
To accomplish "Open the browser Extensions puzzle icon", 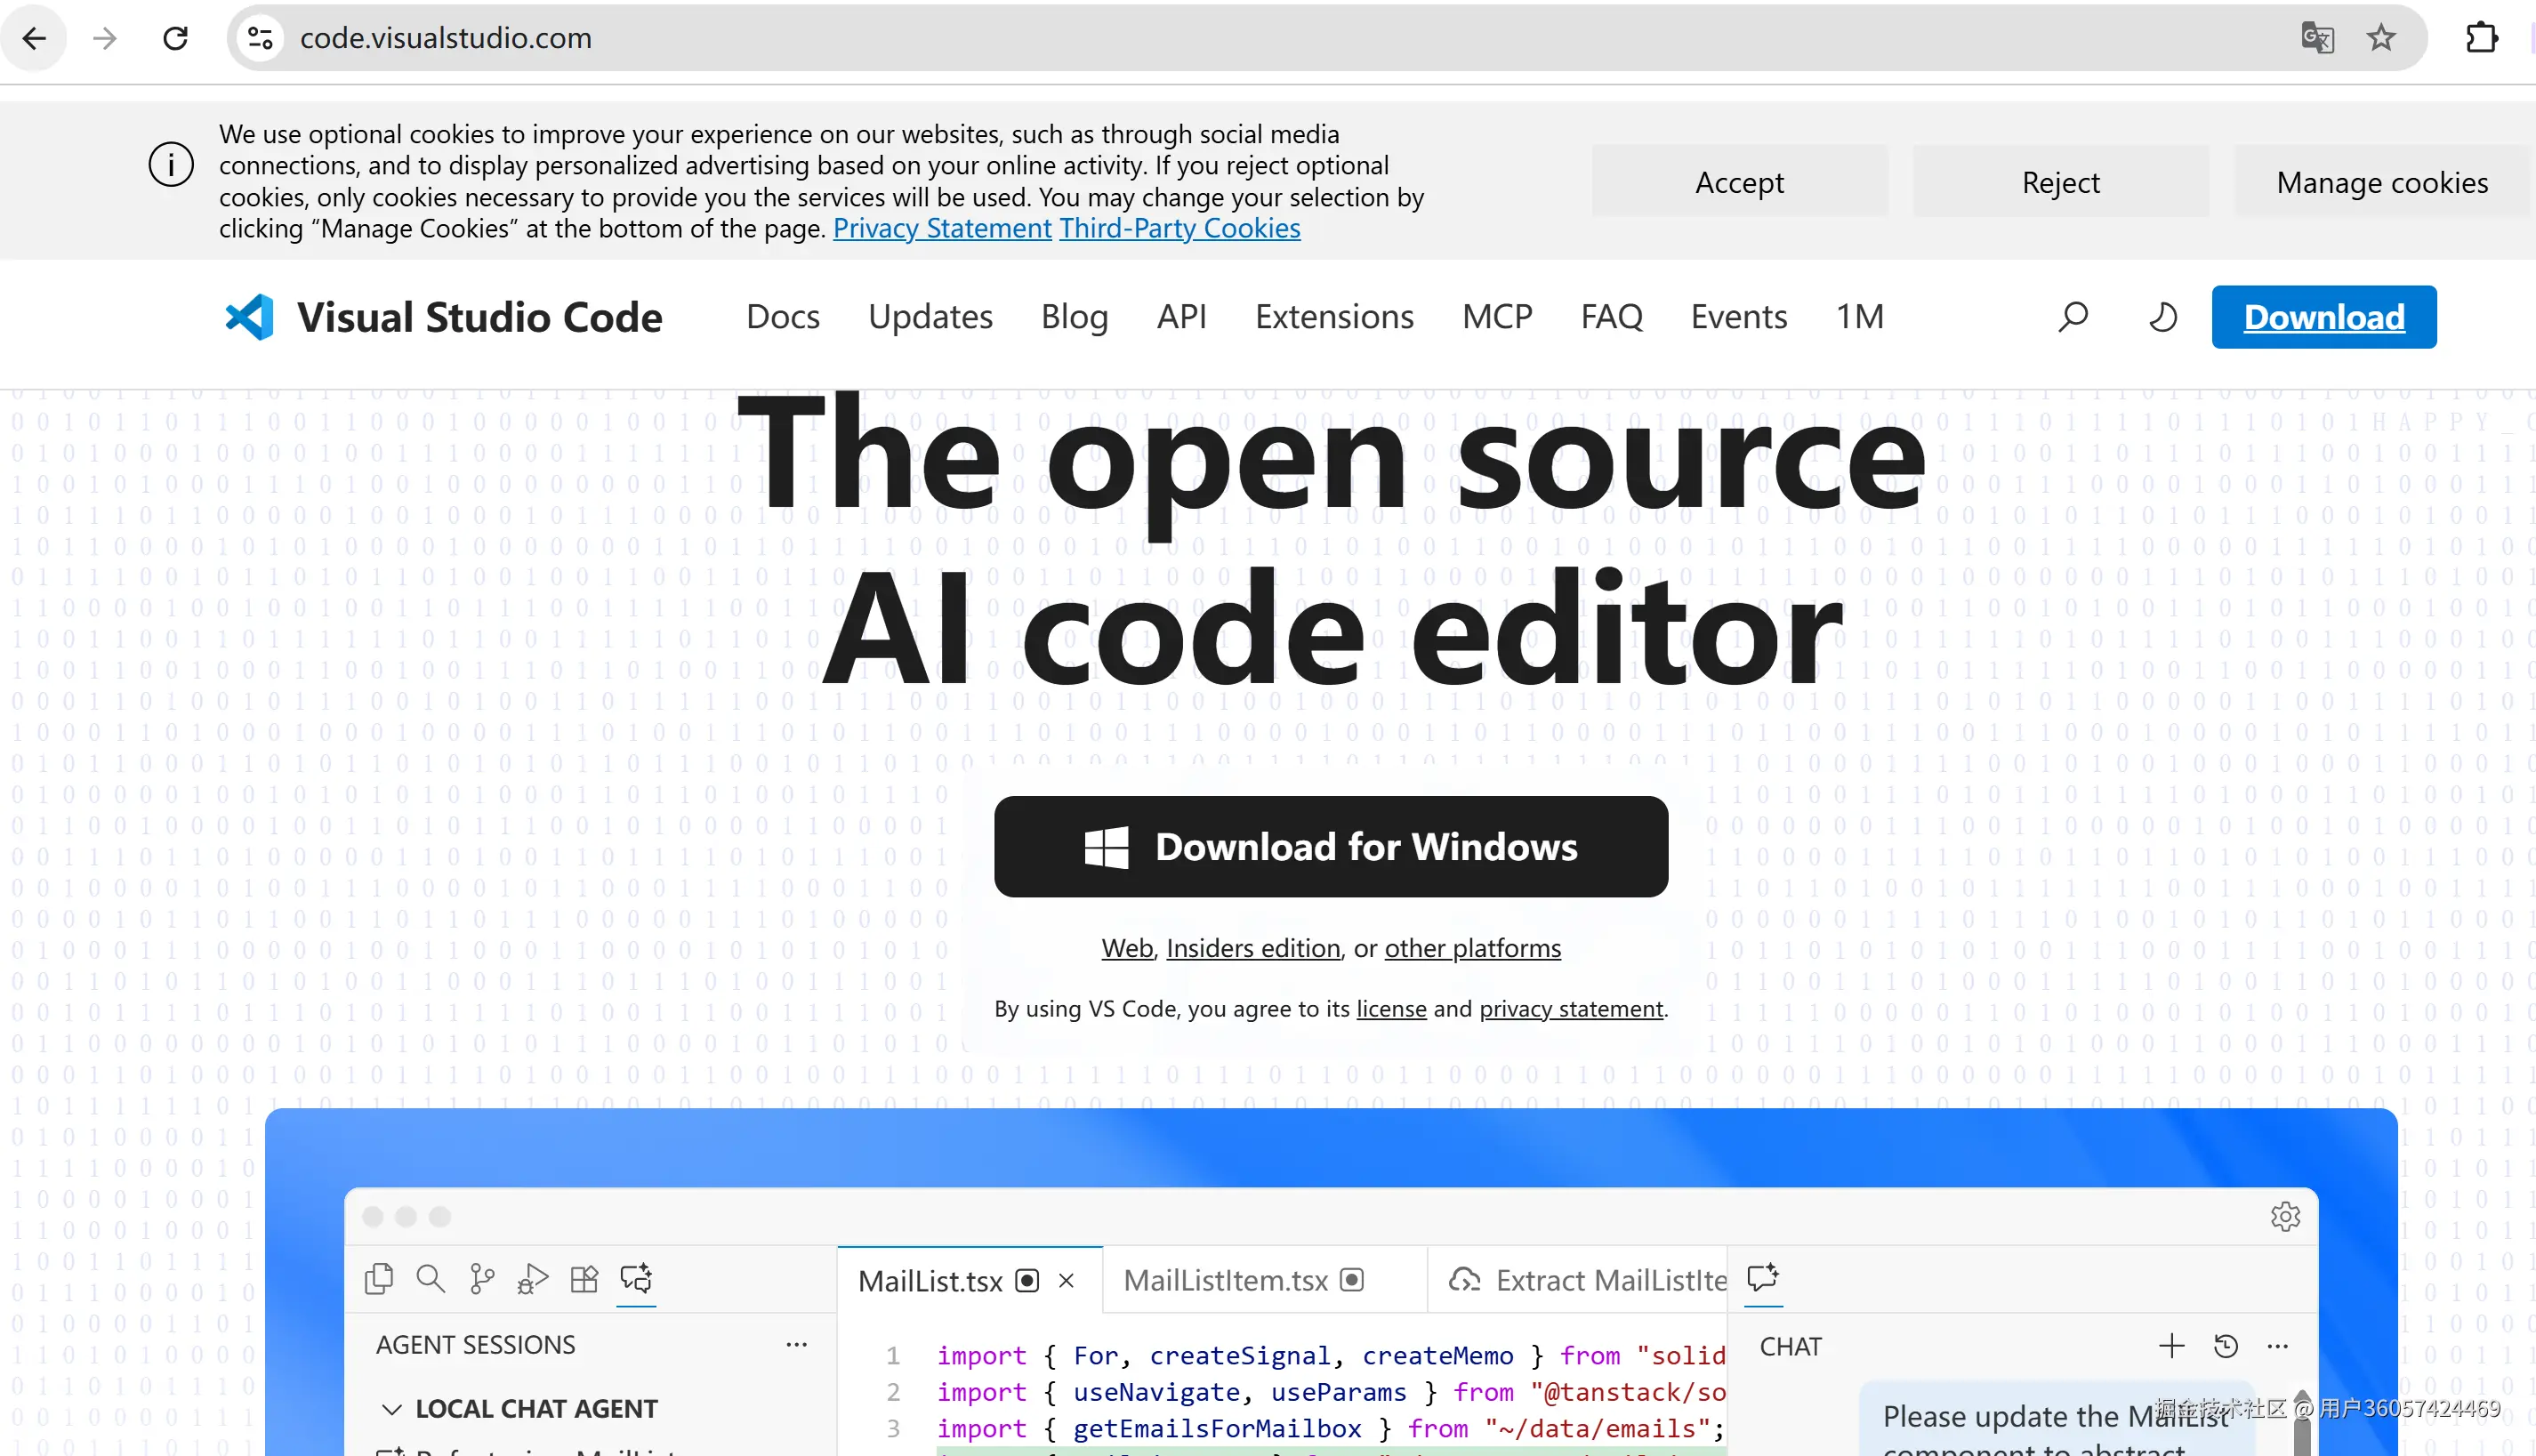I will pyautogui.click(x=2482, y=38).
